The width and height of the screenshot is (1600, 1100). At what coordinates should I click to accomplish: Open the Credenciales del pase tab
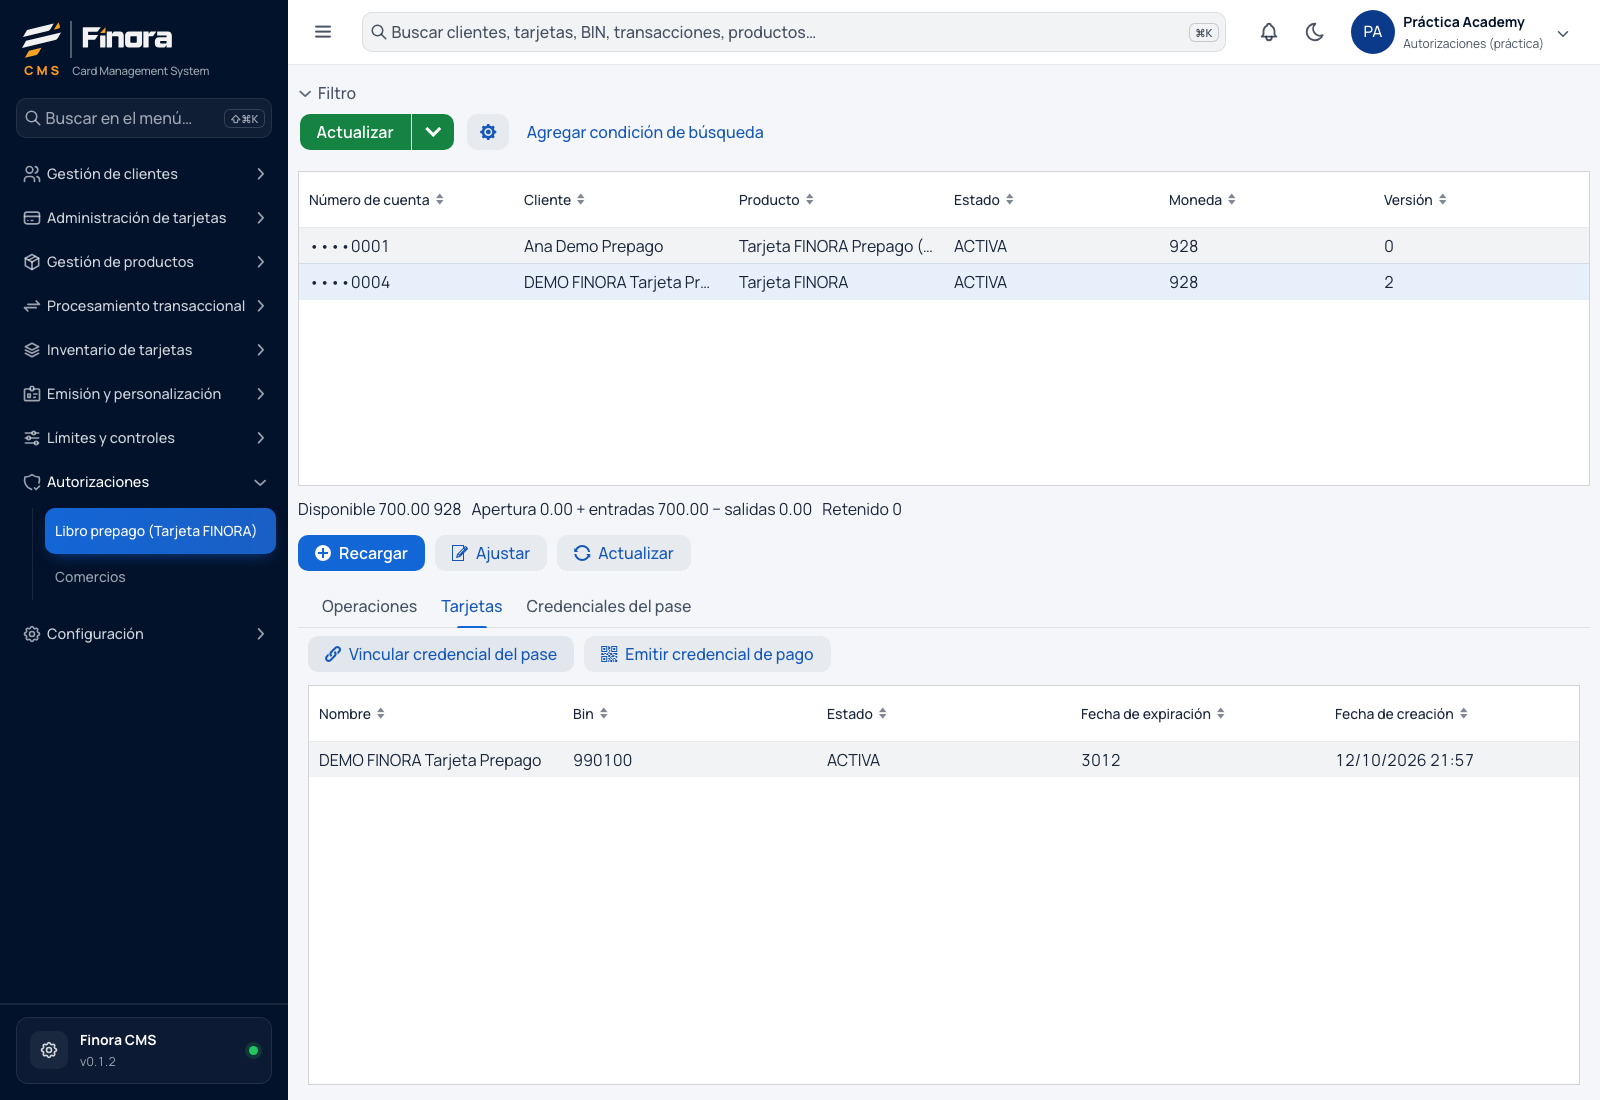coord(608,606)
